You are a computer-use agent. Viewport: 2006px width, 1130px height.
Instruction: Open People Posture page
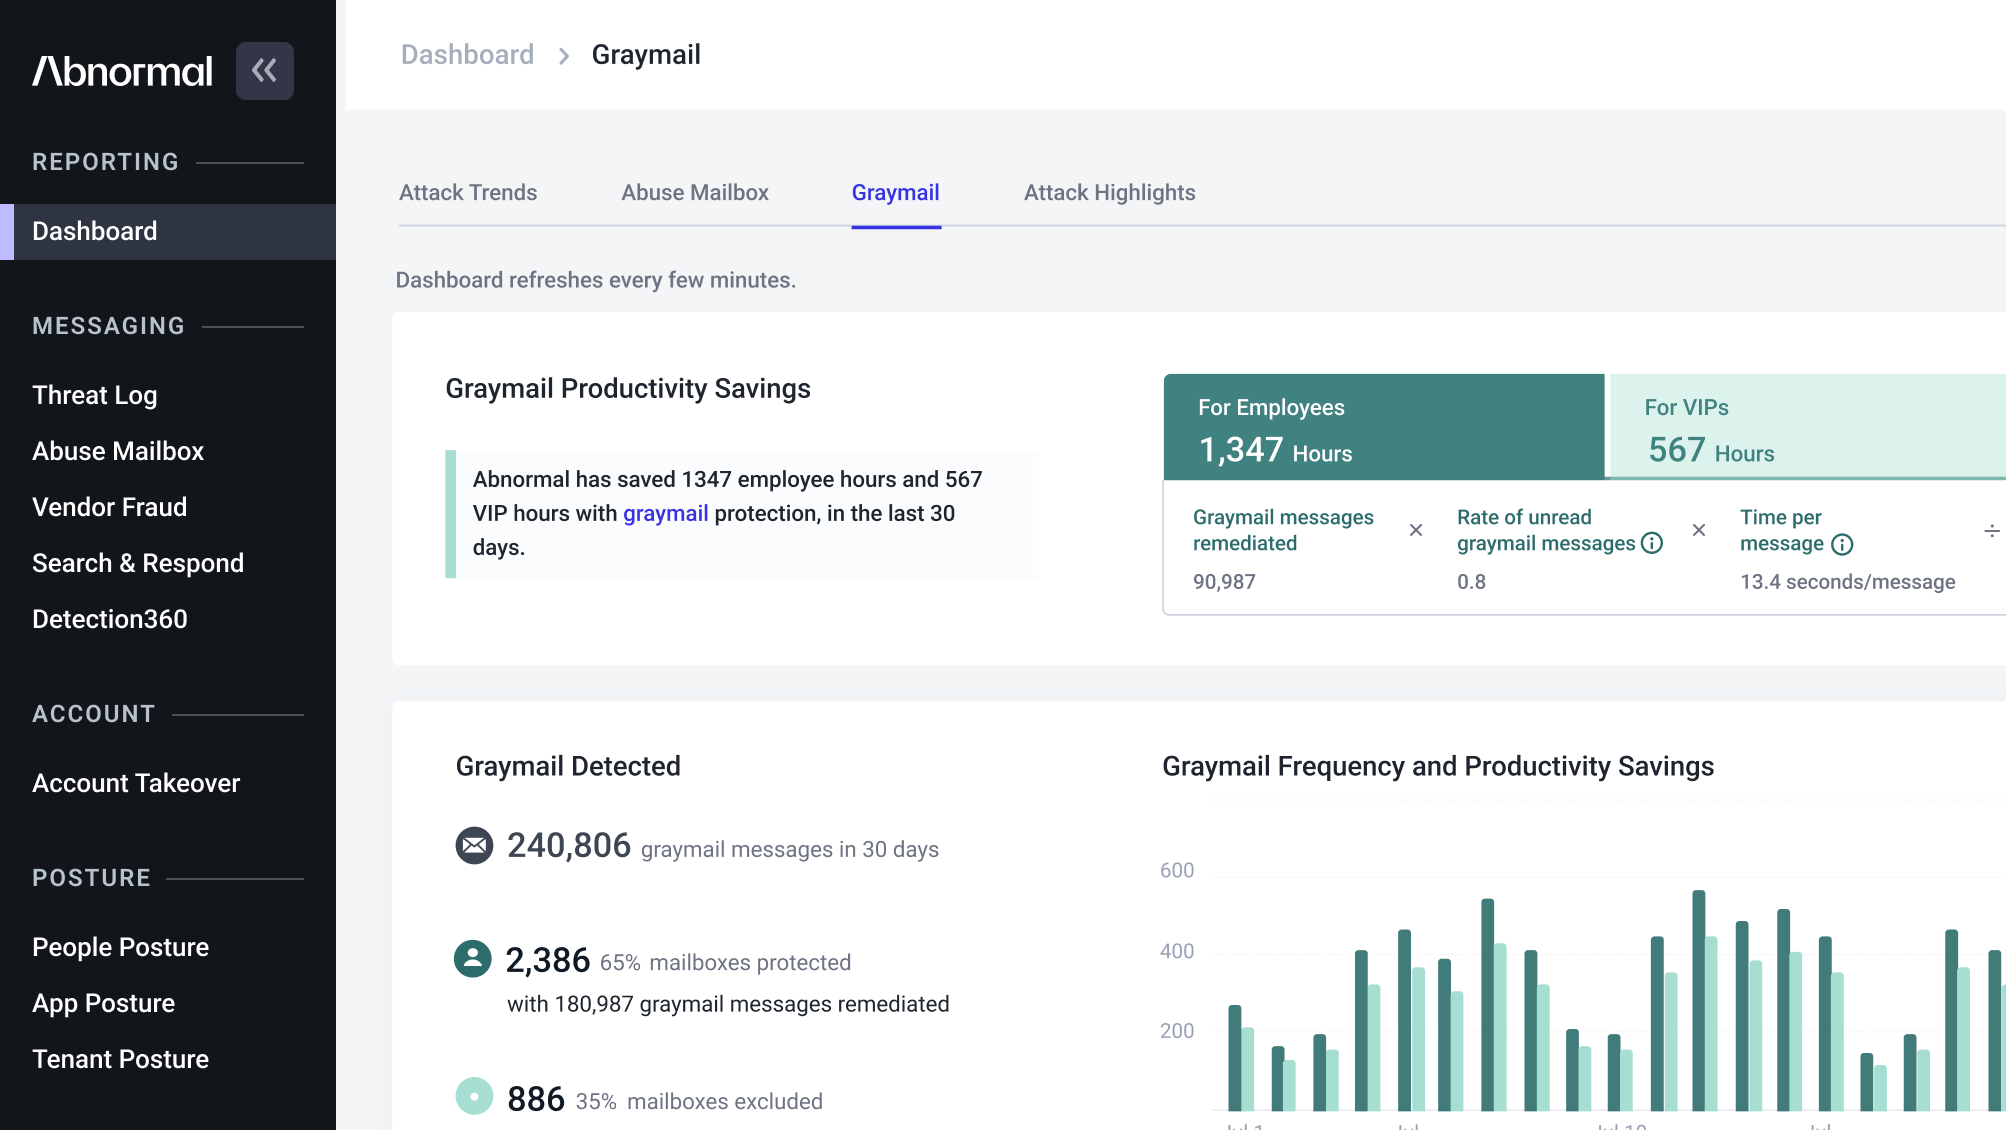click(x=121, y=947)
